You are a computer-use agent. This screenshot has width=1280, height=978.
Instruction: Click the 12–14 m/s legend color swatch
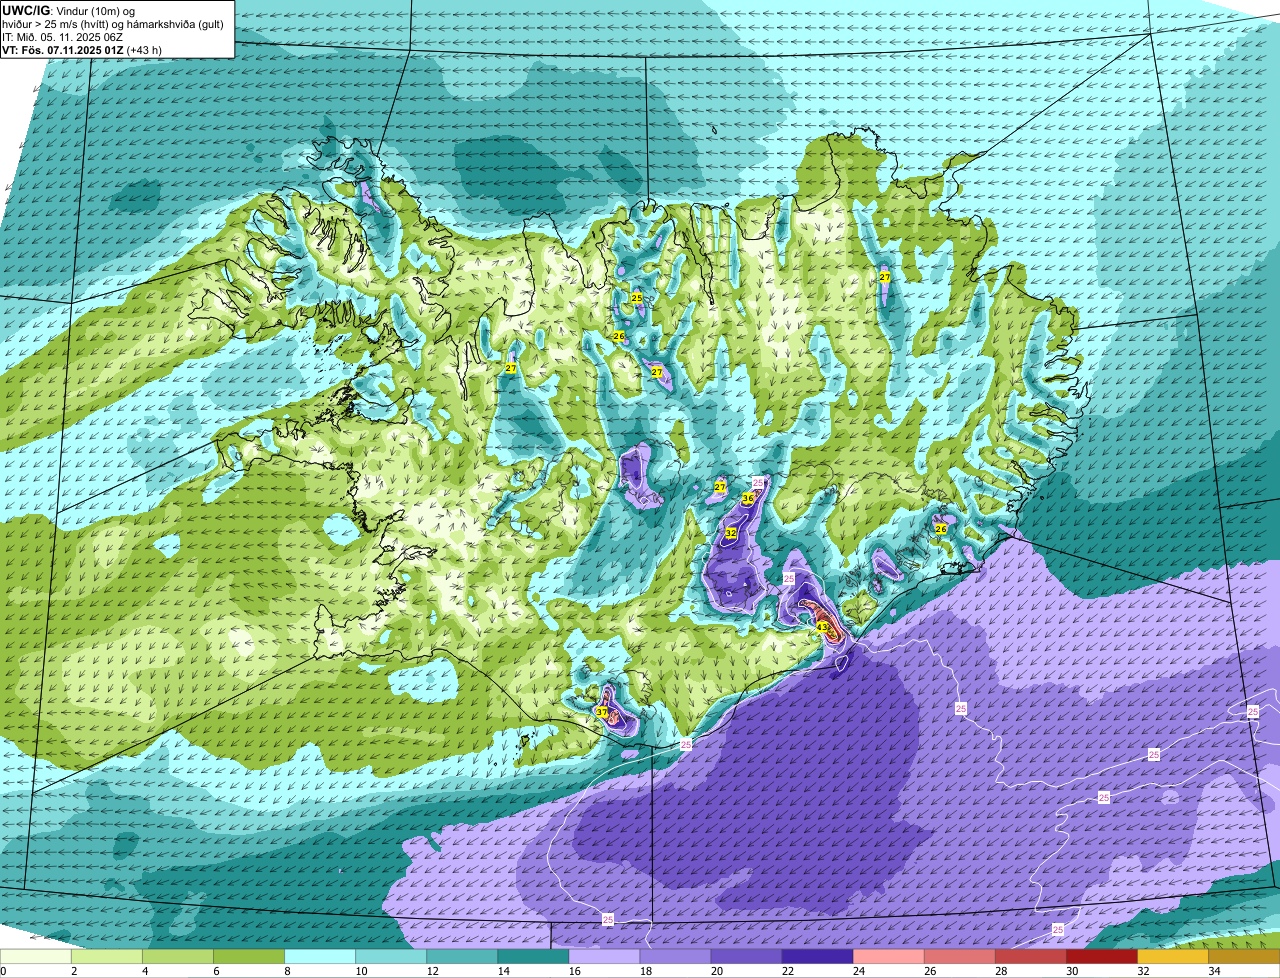tap(462, 957)
